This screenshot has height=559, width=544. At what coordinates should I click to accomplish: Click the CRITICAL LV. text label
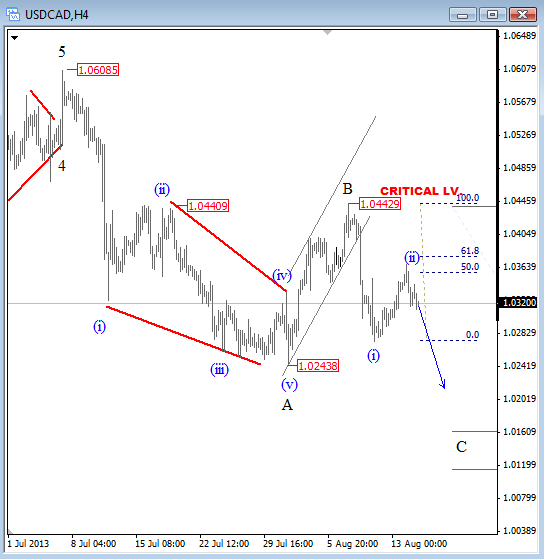421,191
